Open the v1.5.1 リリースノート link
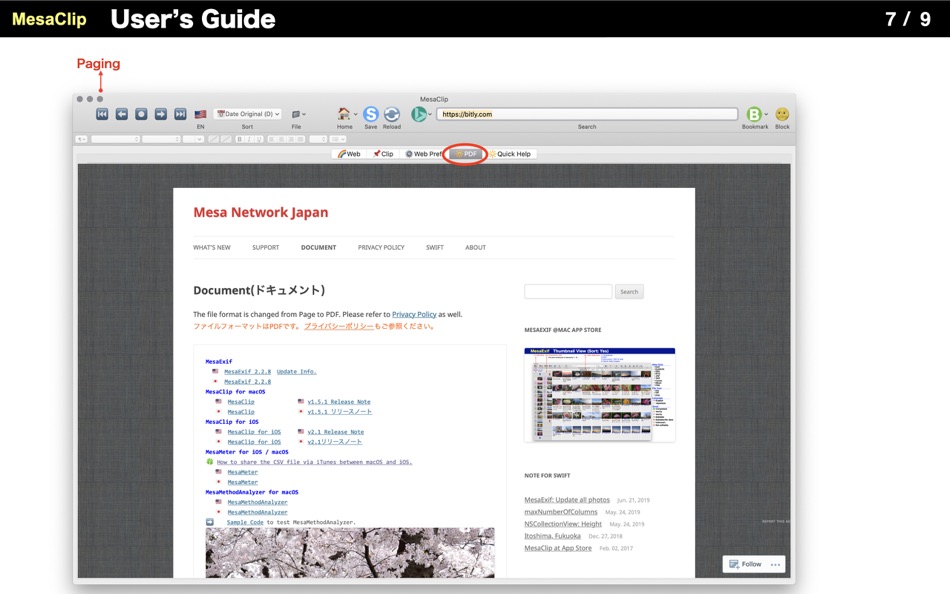 339,412
